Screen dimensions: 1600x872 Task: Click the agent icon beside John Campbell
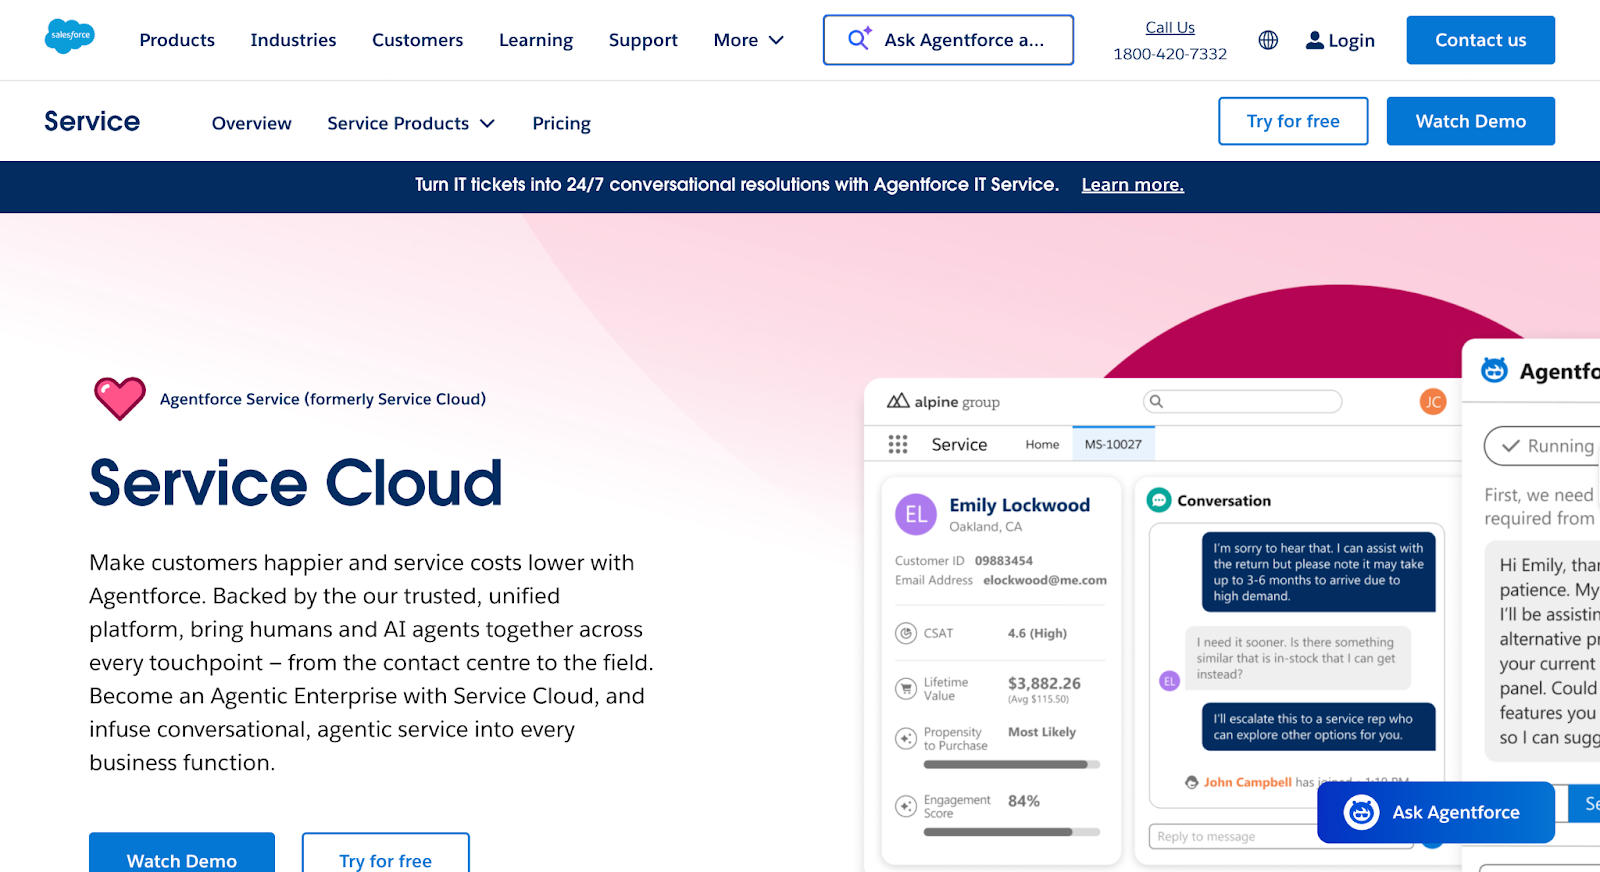(x=1191, y=782)
